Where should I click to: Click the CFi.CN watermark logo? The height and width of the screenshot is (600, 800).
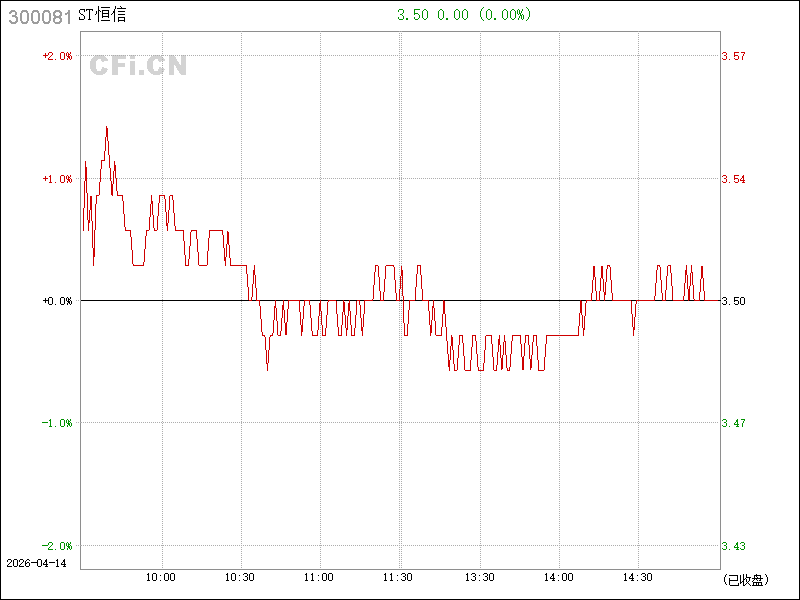[139, 66]
